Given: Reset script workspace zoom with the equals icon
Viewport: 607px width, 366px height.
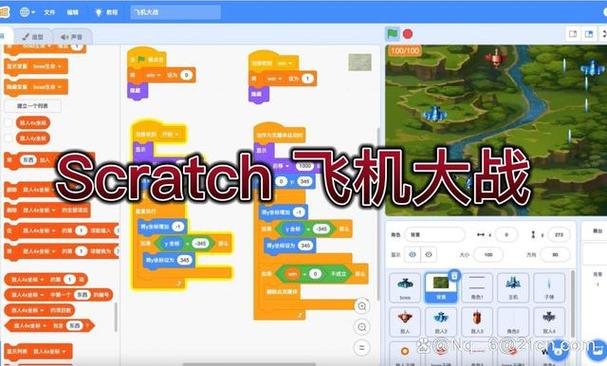Looking at the screenshot, I should click(x=362, y=348).
